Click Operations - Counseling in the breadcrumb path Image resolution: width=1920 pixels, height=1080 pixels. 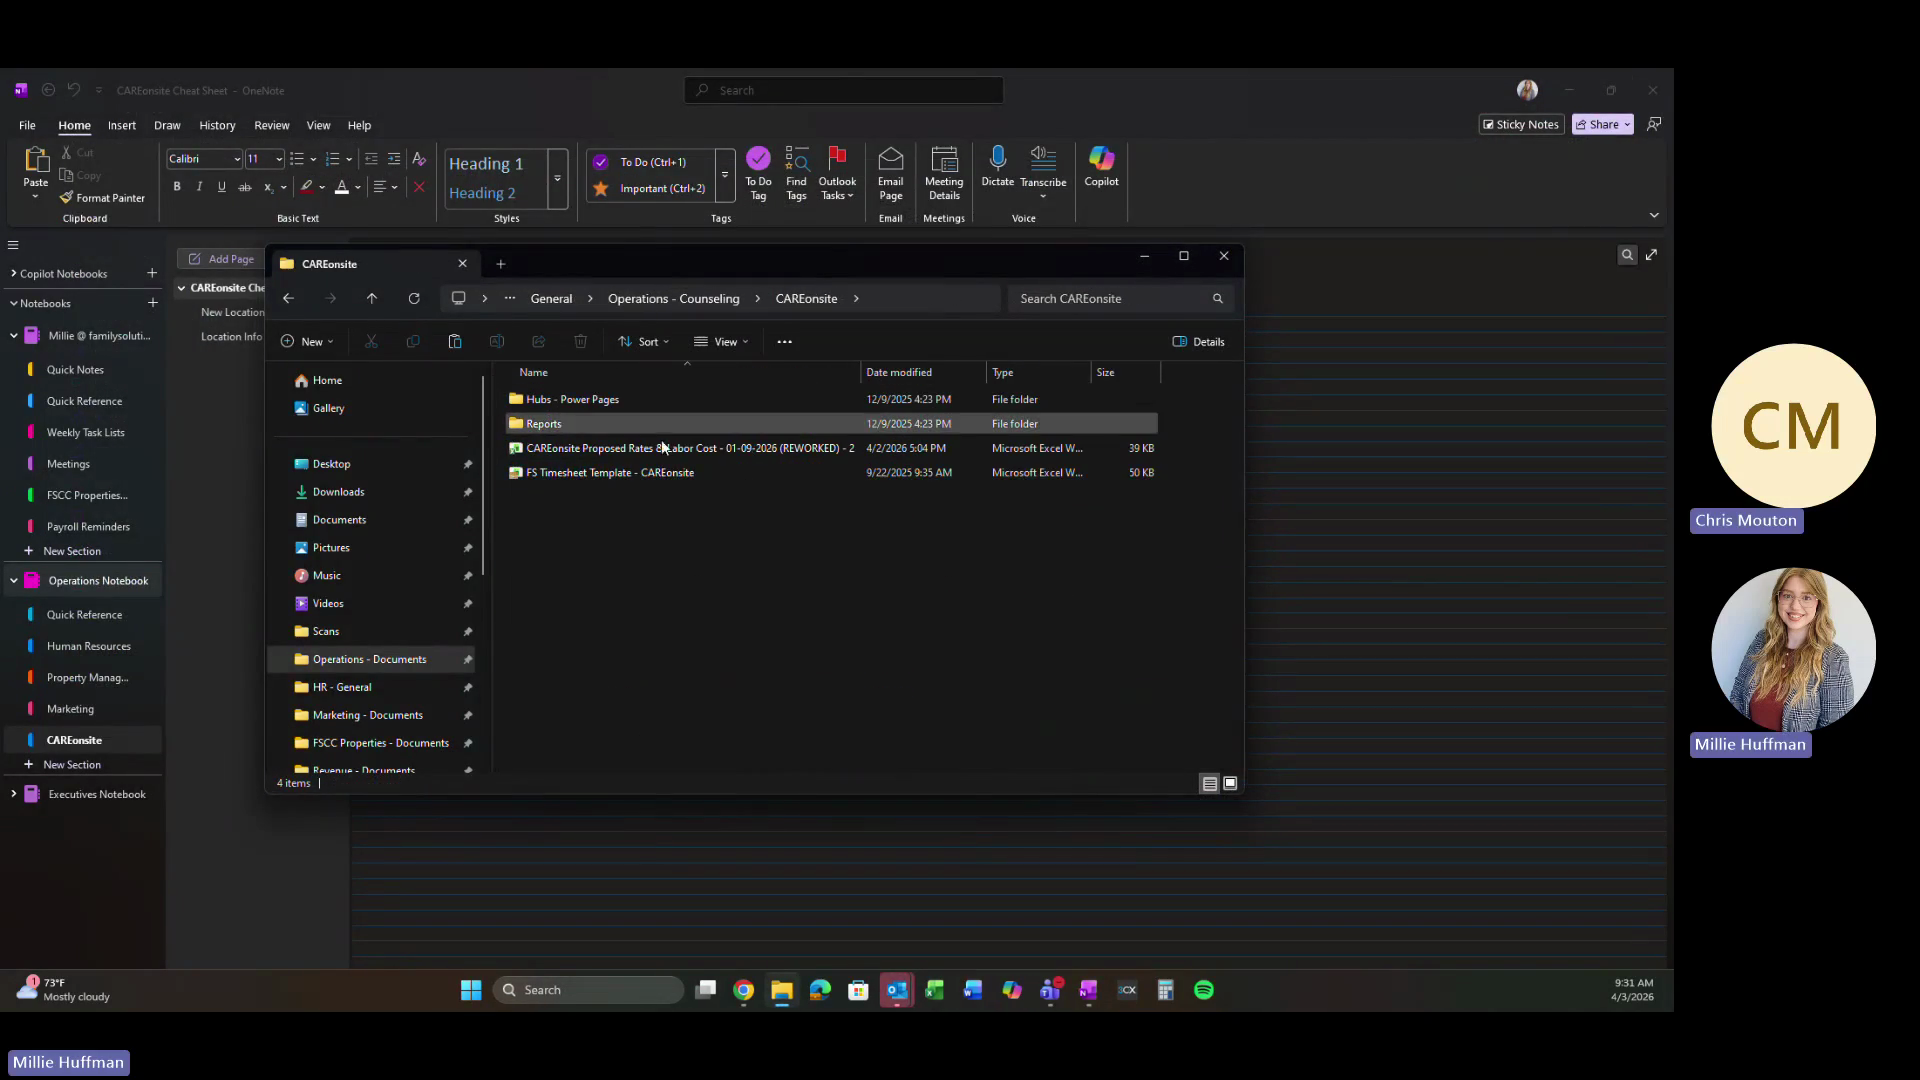[x=673, y=298]
